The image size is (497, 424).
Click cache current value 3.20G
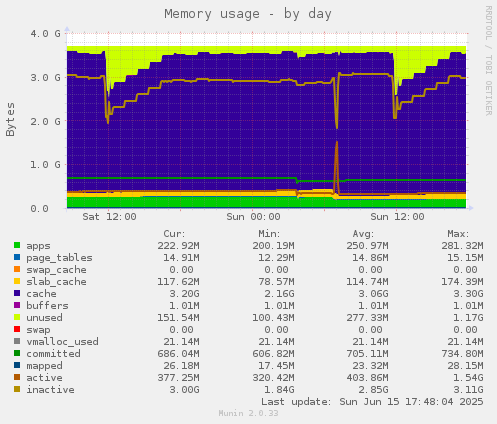pos(184,294)
